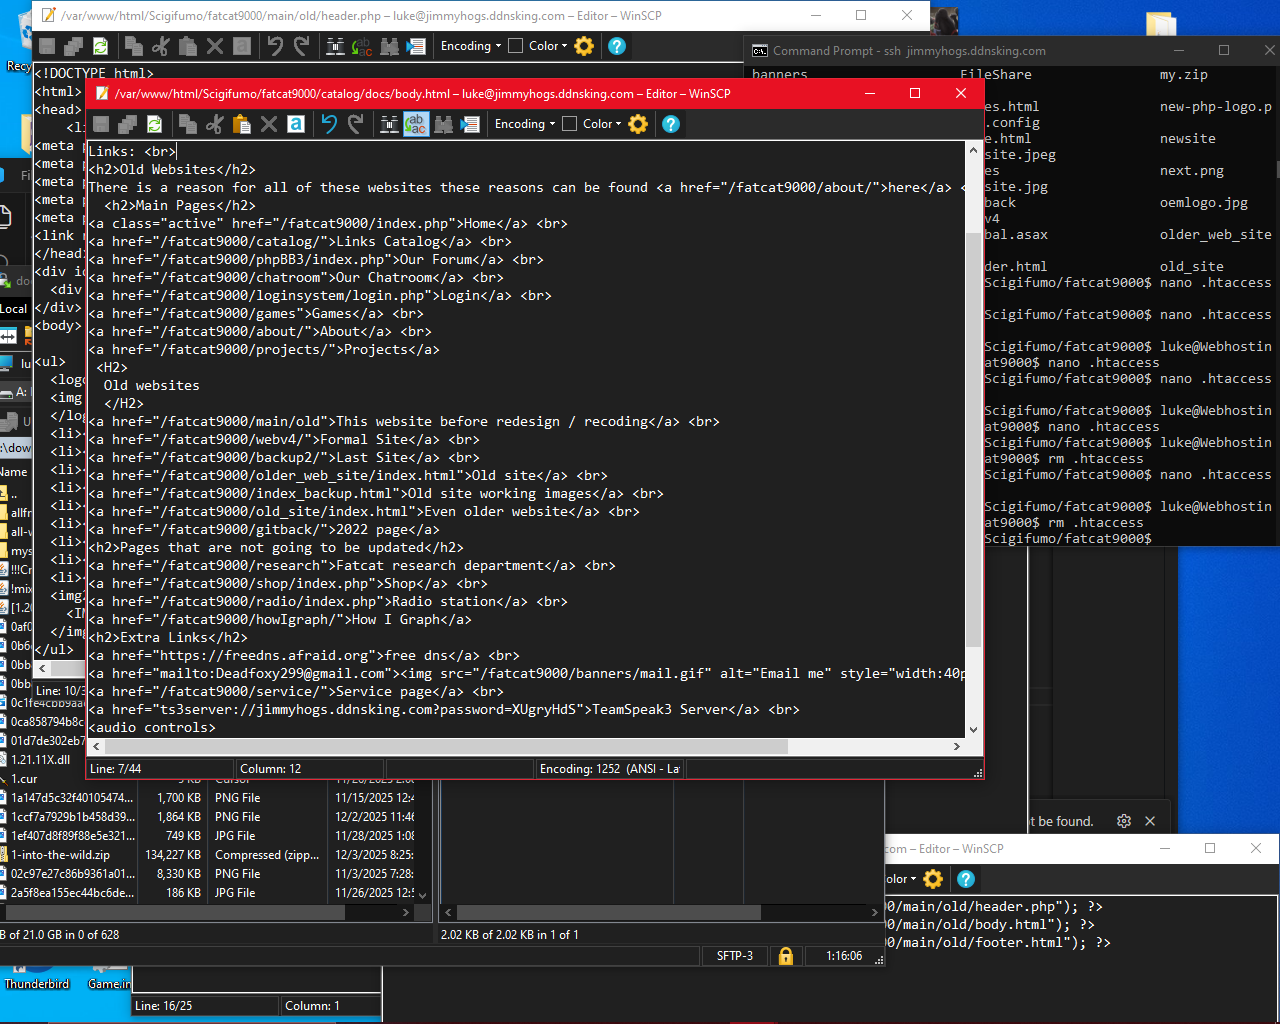
Task: Click Go to line icon in body.html editor
Action: tap(470, 124)
